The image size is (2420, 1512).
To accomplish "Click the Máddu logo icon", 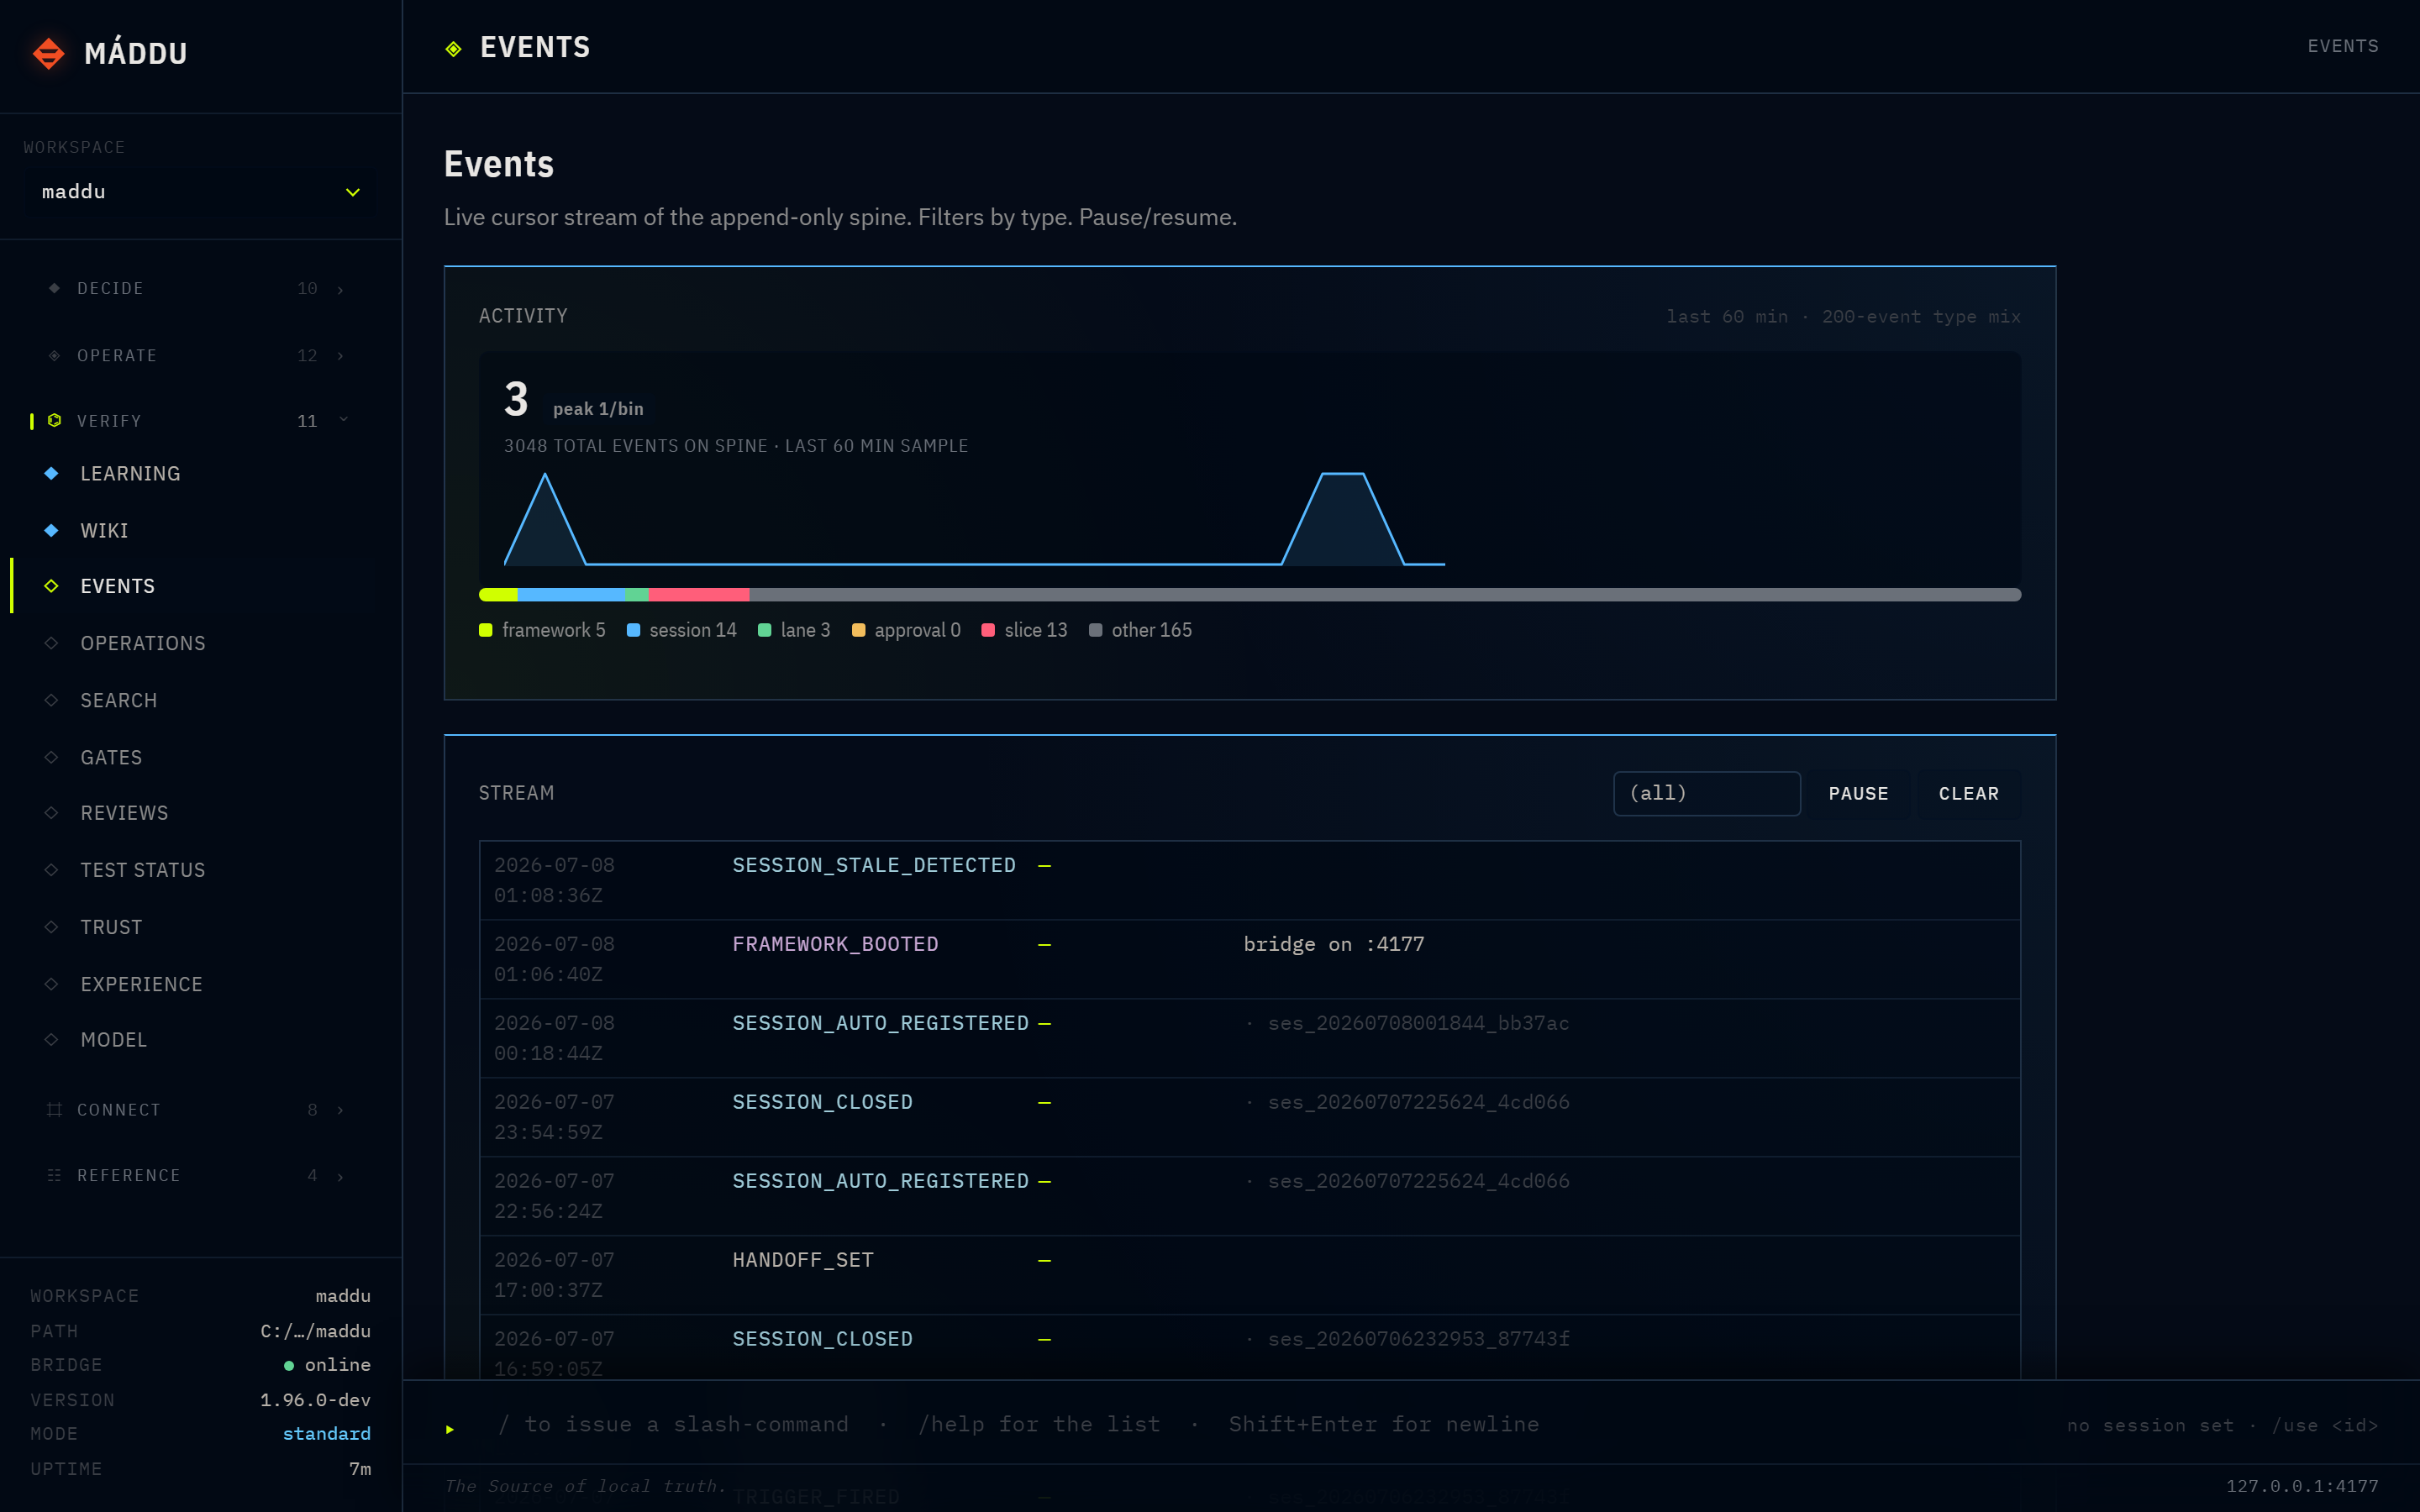I will [48, 53].
